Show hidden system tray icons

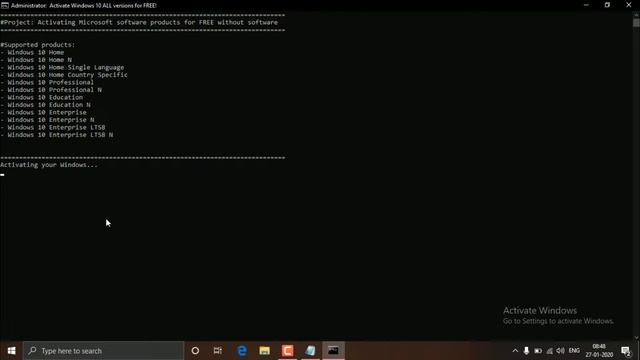515,351
